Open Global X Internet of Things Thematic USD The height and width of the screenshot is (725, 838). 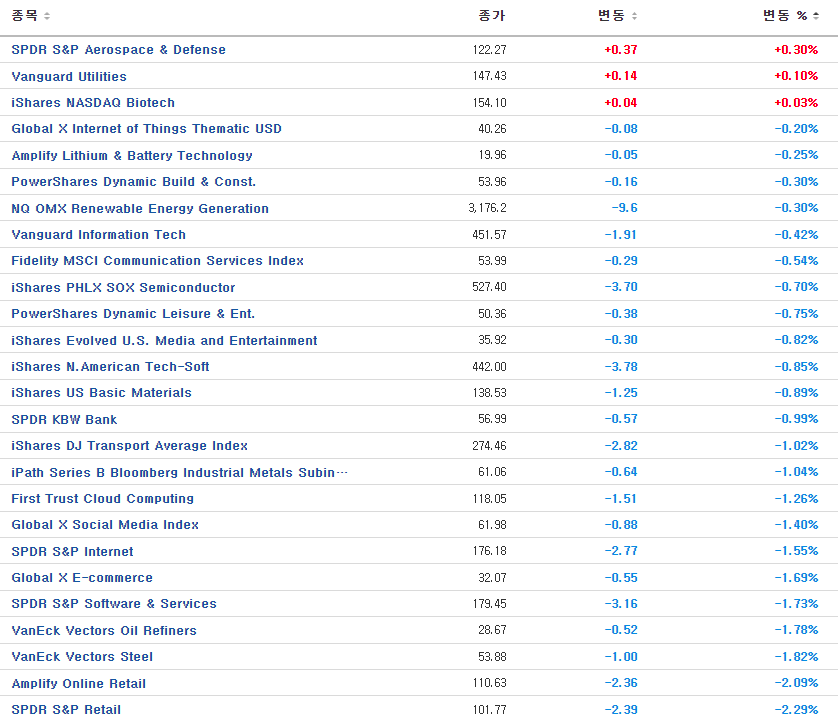[146, 129]
